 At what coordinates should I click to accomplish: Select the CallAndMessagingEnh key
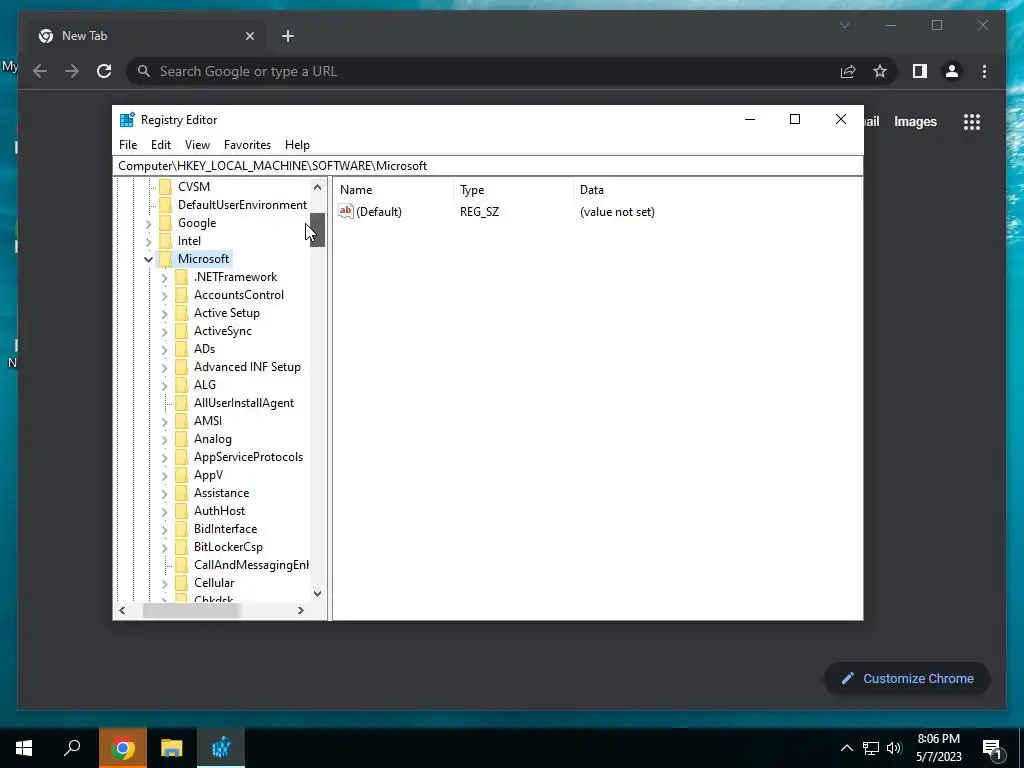[x=251, y=565]
